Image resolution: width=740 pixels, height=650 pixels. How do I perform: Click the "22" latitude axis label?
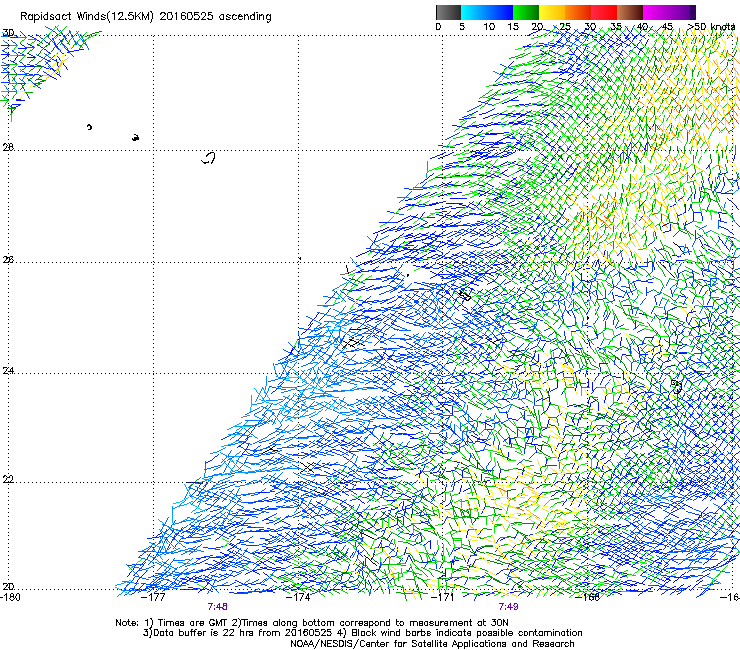point(8,480)
